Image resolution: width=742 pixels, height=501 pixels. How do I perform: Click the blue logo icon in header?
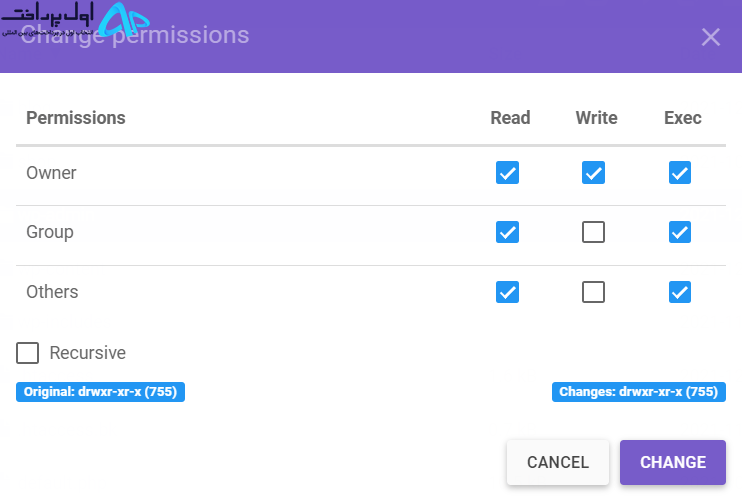tap(124, 20)
